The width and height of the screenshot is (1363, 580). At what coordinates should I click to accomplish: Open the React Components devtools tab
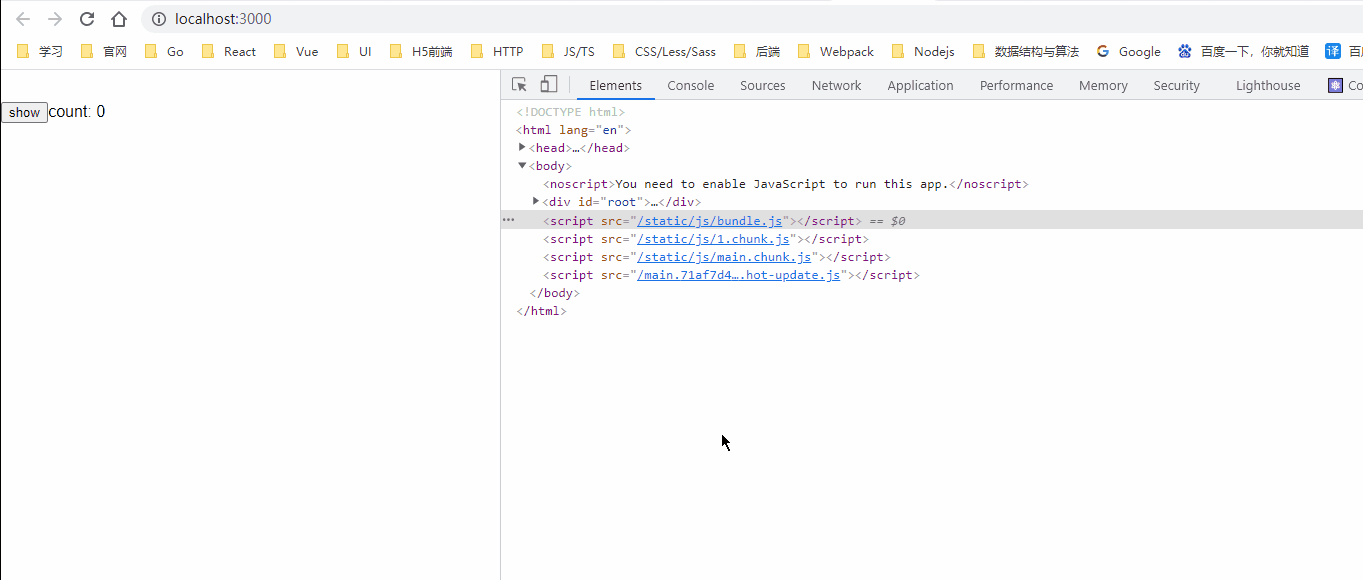(x=1345, y=85)
